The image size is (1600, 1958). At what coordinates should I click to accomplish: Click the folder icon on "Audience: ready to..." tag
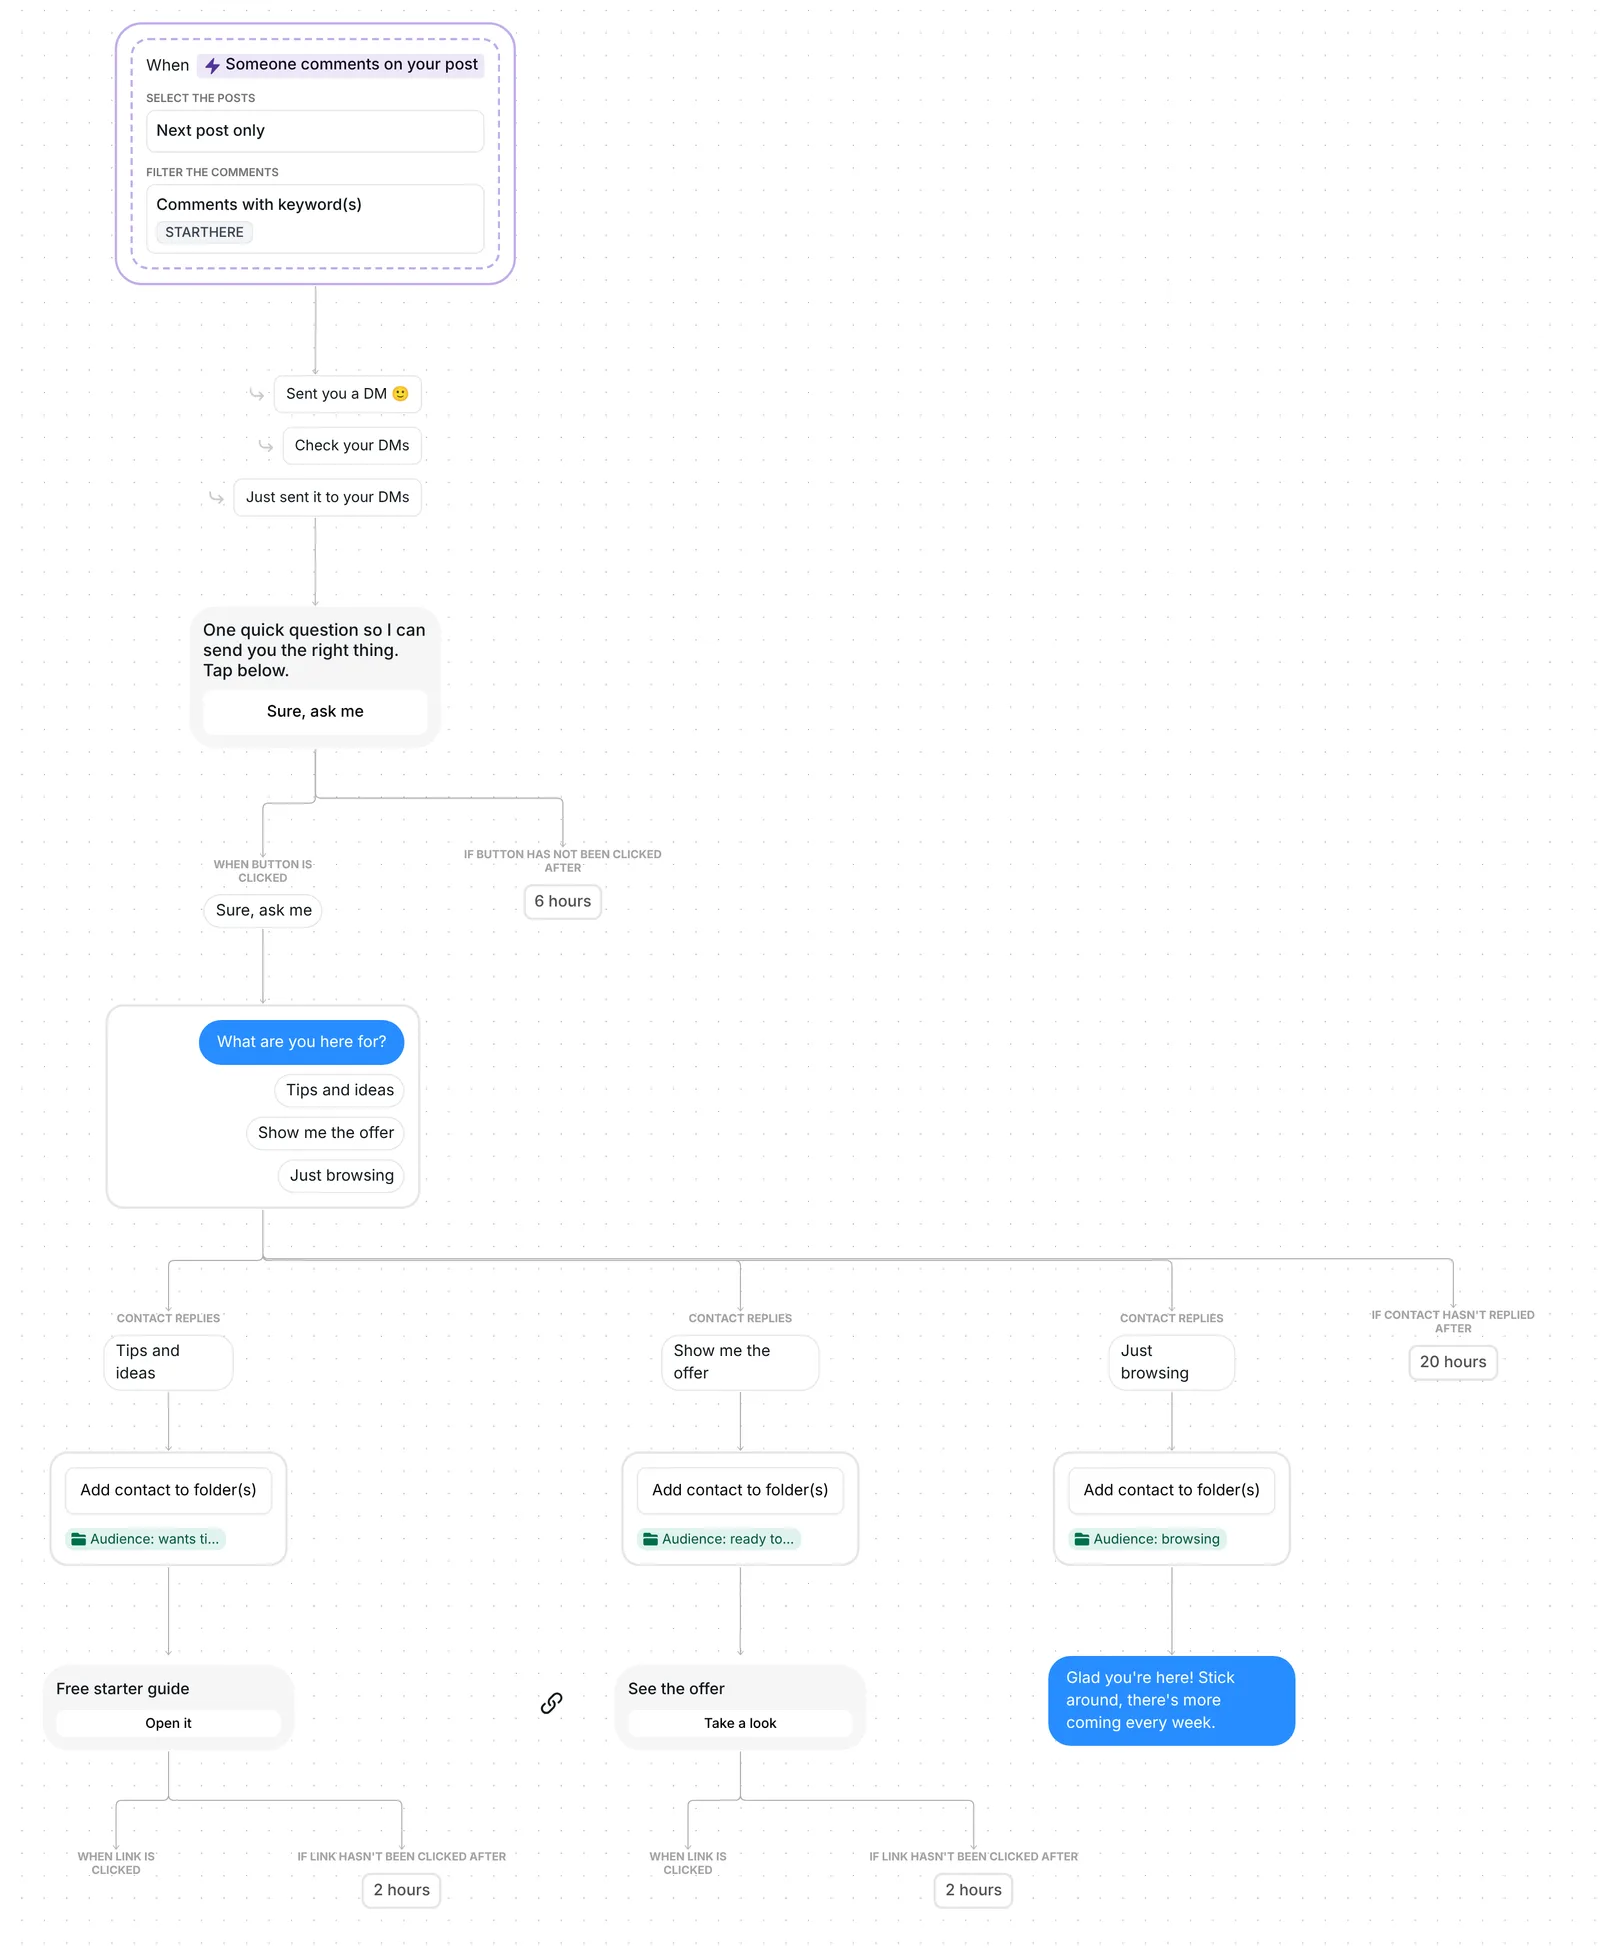point(650,1539)
